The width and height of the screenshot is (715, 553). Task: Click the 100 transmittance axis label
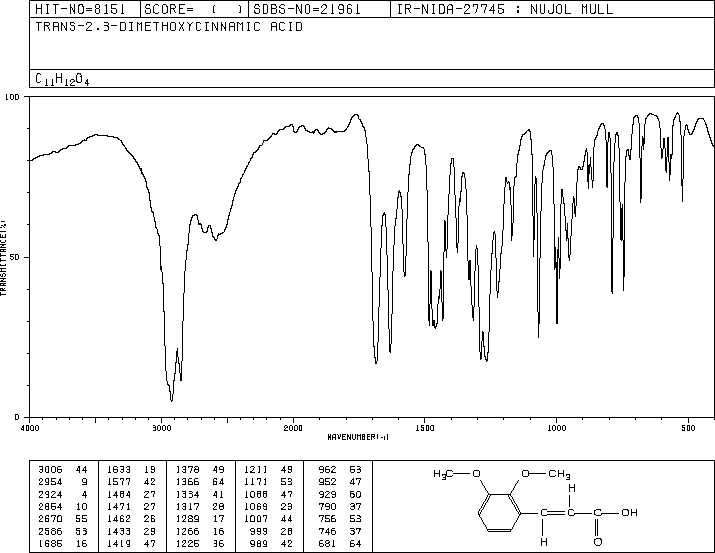point(12,97)
